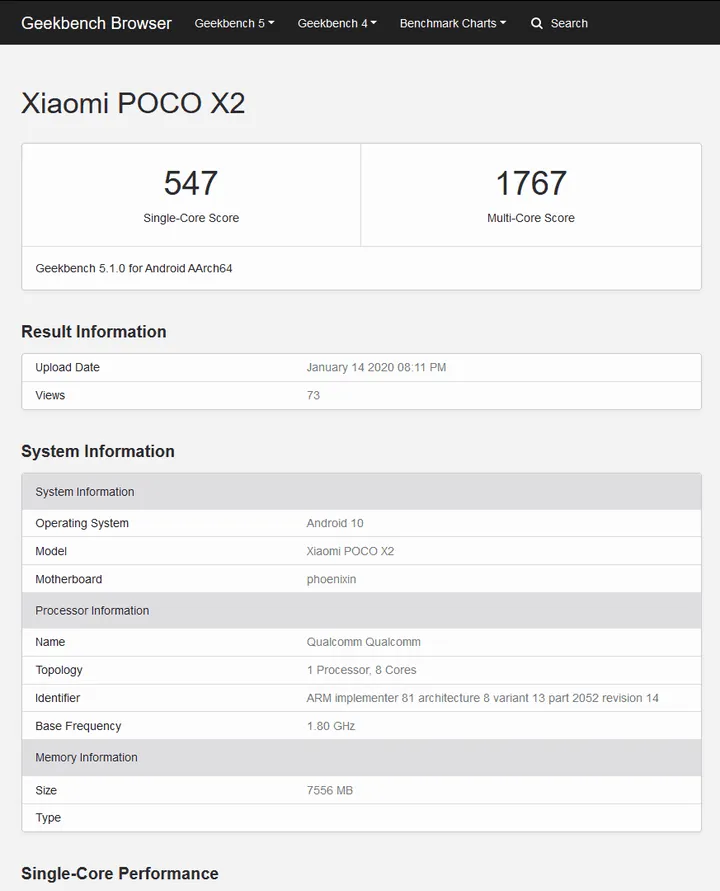Image resolution: width=720 pixels, height=891 pixels.
Task: Click the Xiaomi POCO X2 page title
Action: coord(133,103)
